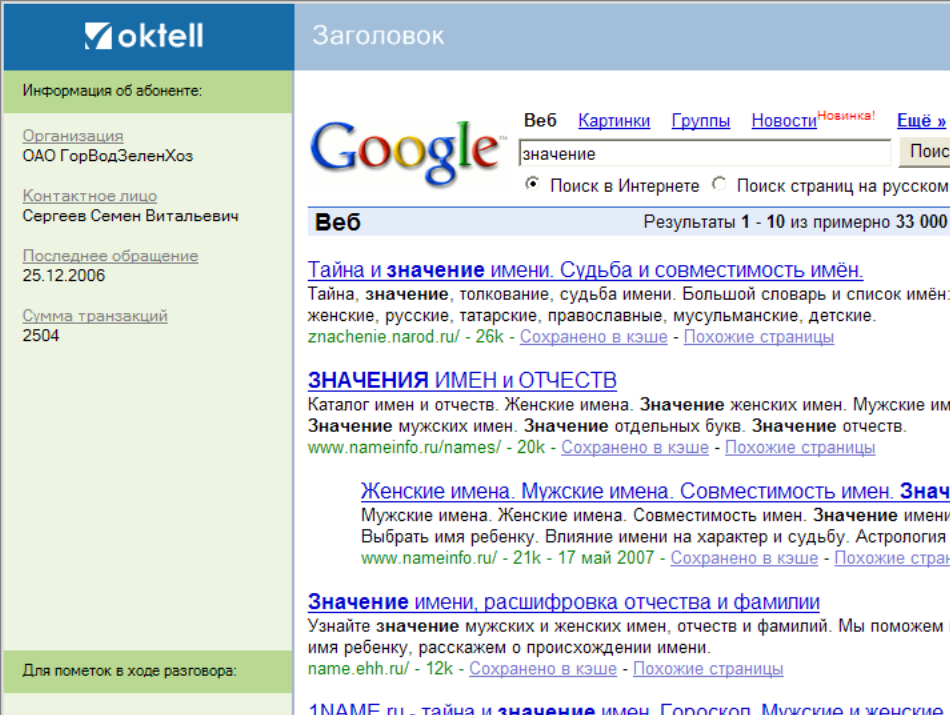The height and width of the screenshot is (715, 950).
Task: Open the 'Последнее обращение' sidebar link
Action: click(x=110, y=256)
